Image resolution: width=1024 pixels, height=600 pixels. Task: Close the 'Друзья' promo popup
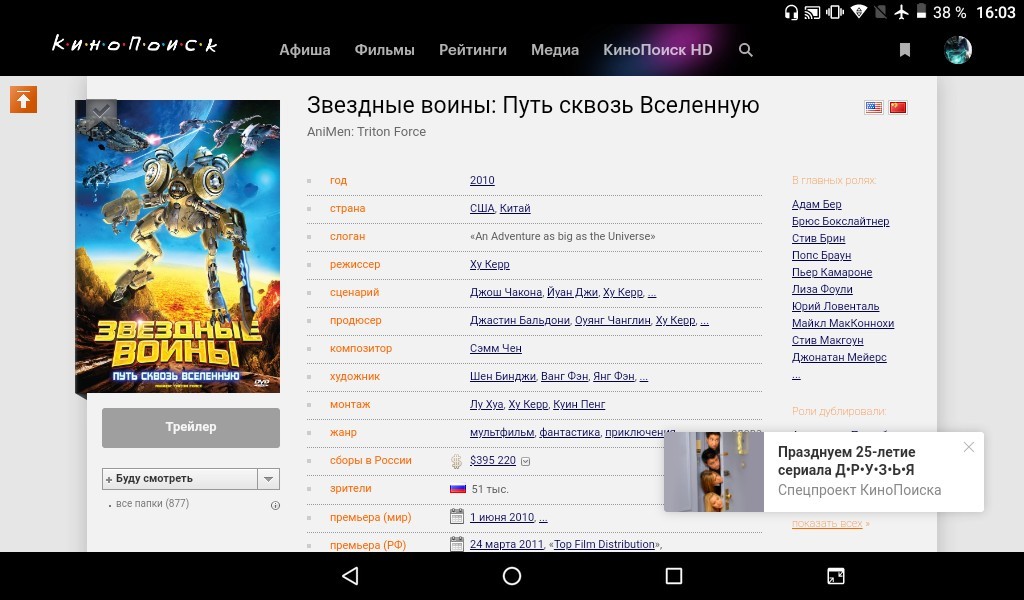[x=968, y=447]
